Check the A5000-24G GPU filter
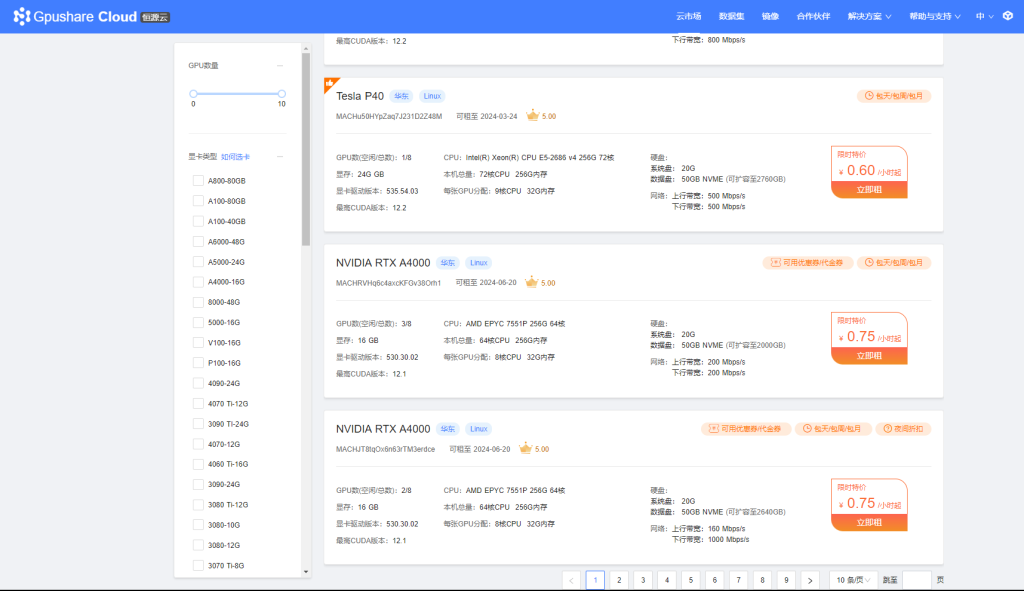Viewport: 1024px width, 591px height. 198,262
